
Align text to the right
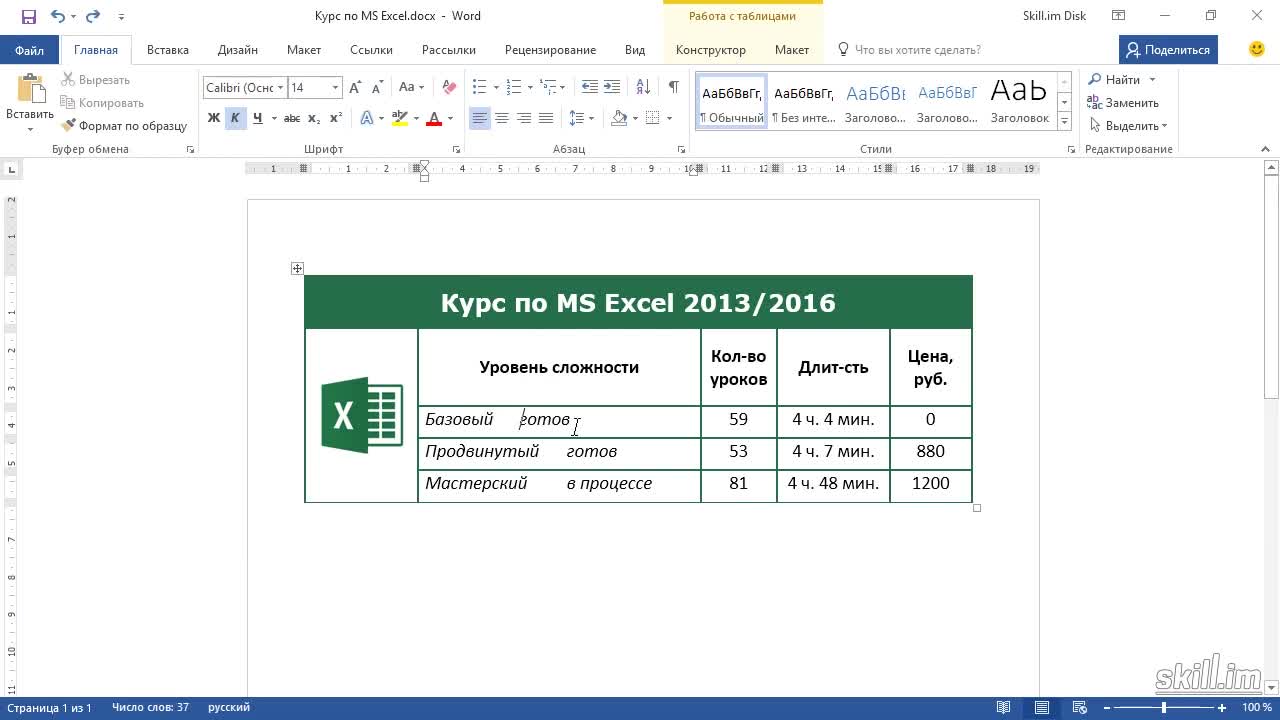click(524, 118)
